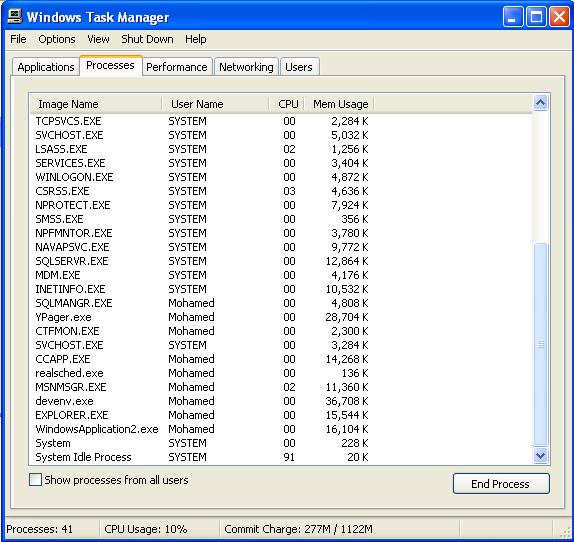Close the Windows Task Manager window
This screenshot has width=574, height=542.
pos(559,16)
